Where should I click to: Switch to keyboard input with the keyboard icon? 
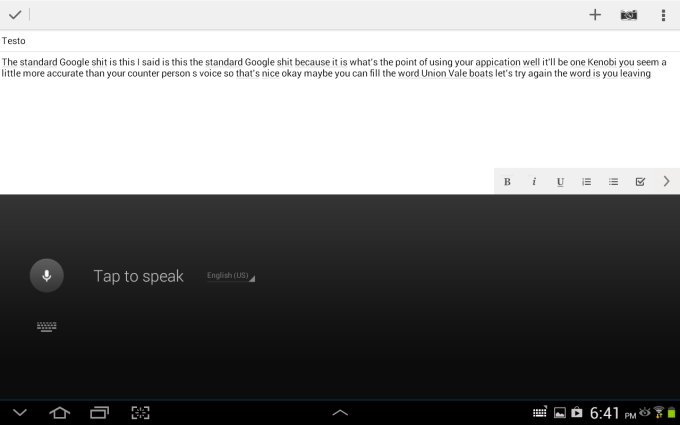pos(47,326)
